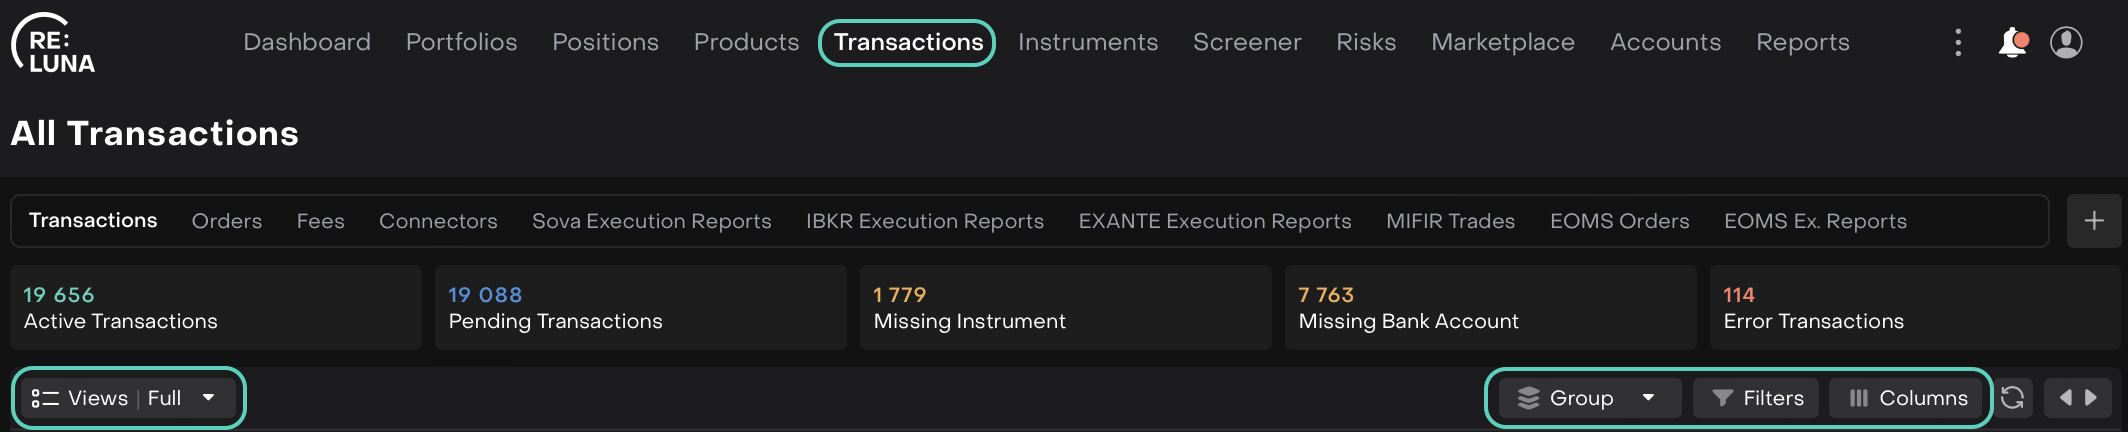
Task: Open the notifications bell
Action: (2012, 42)
